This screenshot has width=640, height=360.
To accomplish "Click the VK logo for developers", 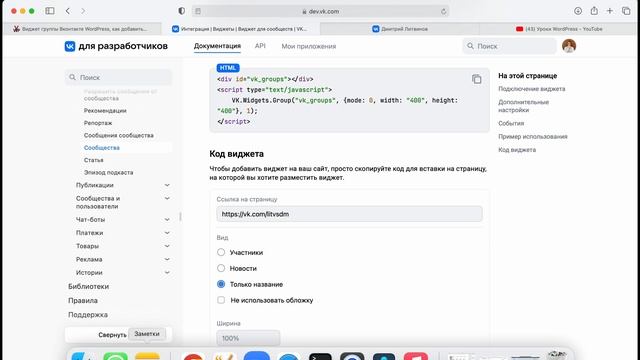I will (70, 46).
